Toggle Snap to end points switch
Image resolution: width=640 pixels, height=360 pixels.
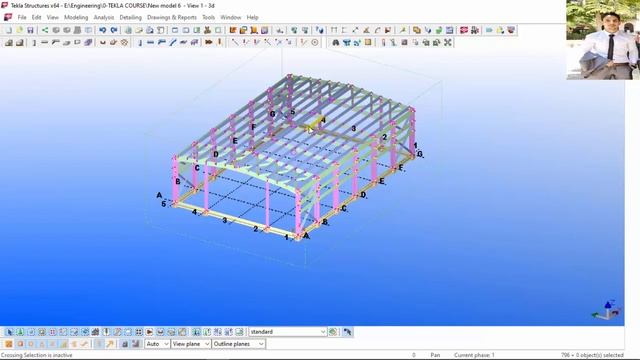pyautogui.click(x=20, y=344)
